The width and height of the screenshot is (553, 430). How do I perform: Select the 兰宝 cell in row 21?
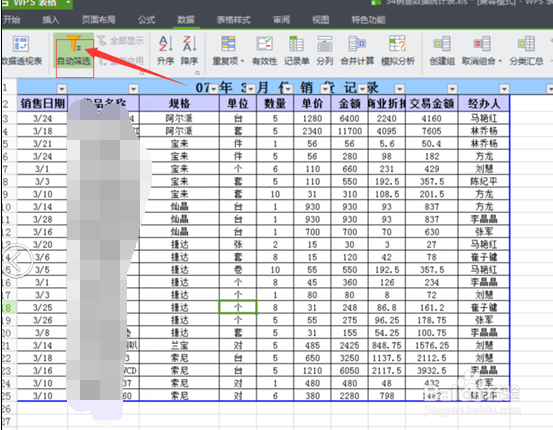(179, 345)
